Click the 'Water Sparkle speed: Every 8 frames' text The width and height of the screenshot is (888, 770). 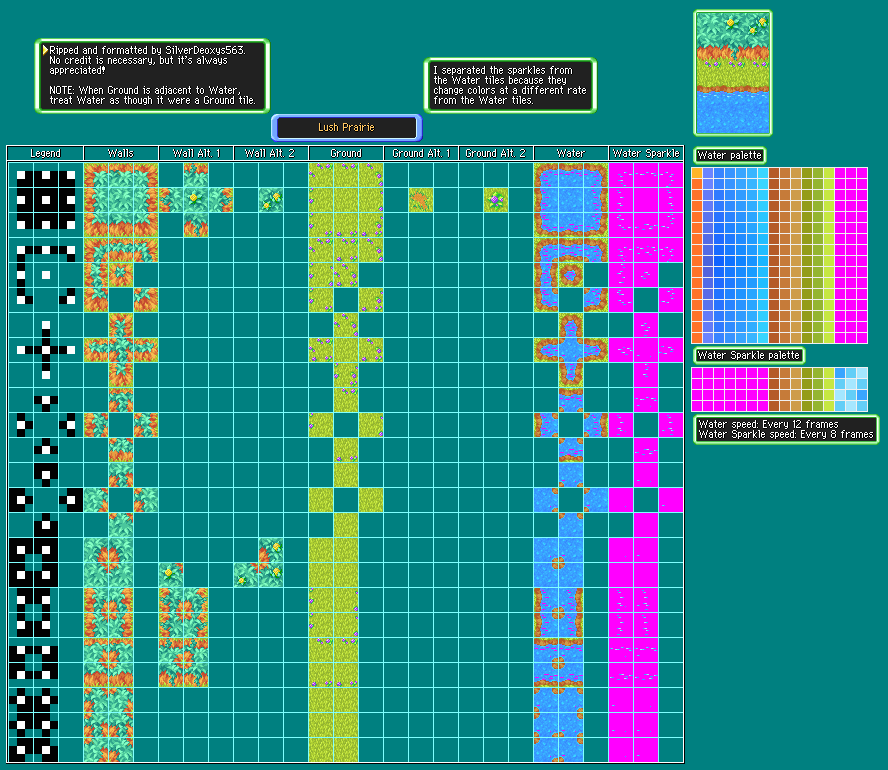[786, 434]
